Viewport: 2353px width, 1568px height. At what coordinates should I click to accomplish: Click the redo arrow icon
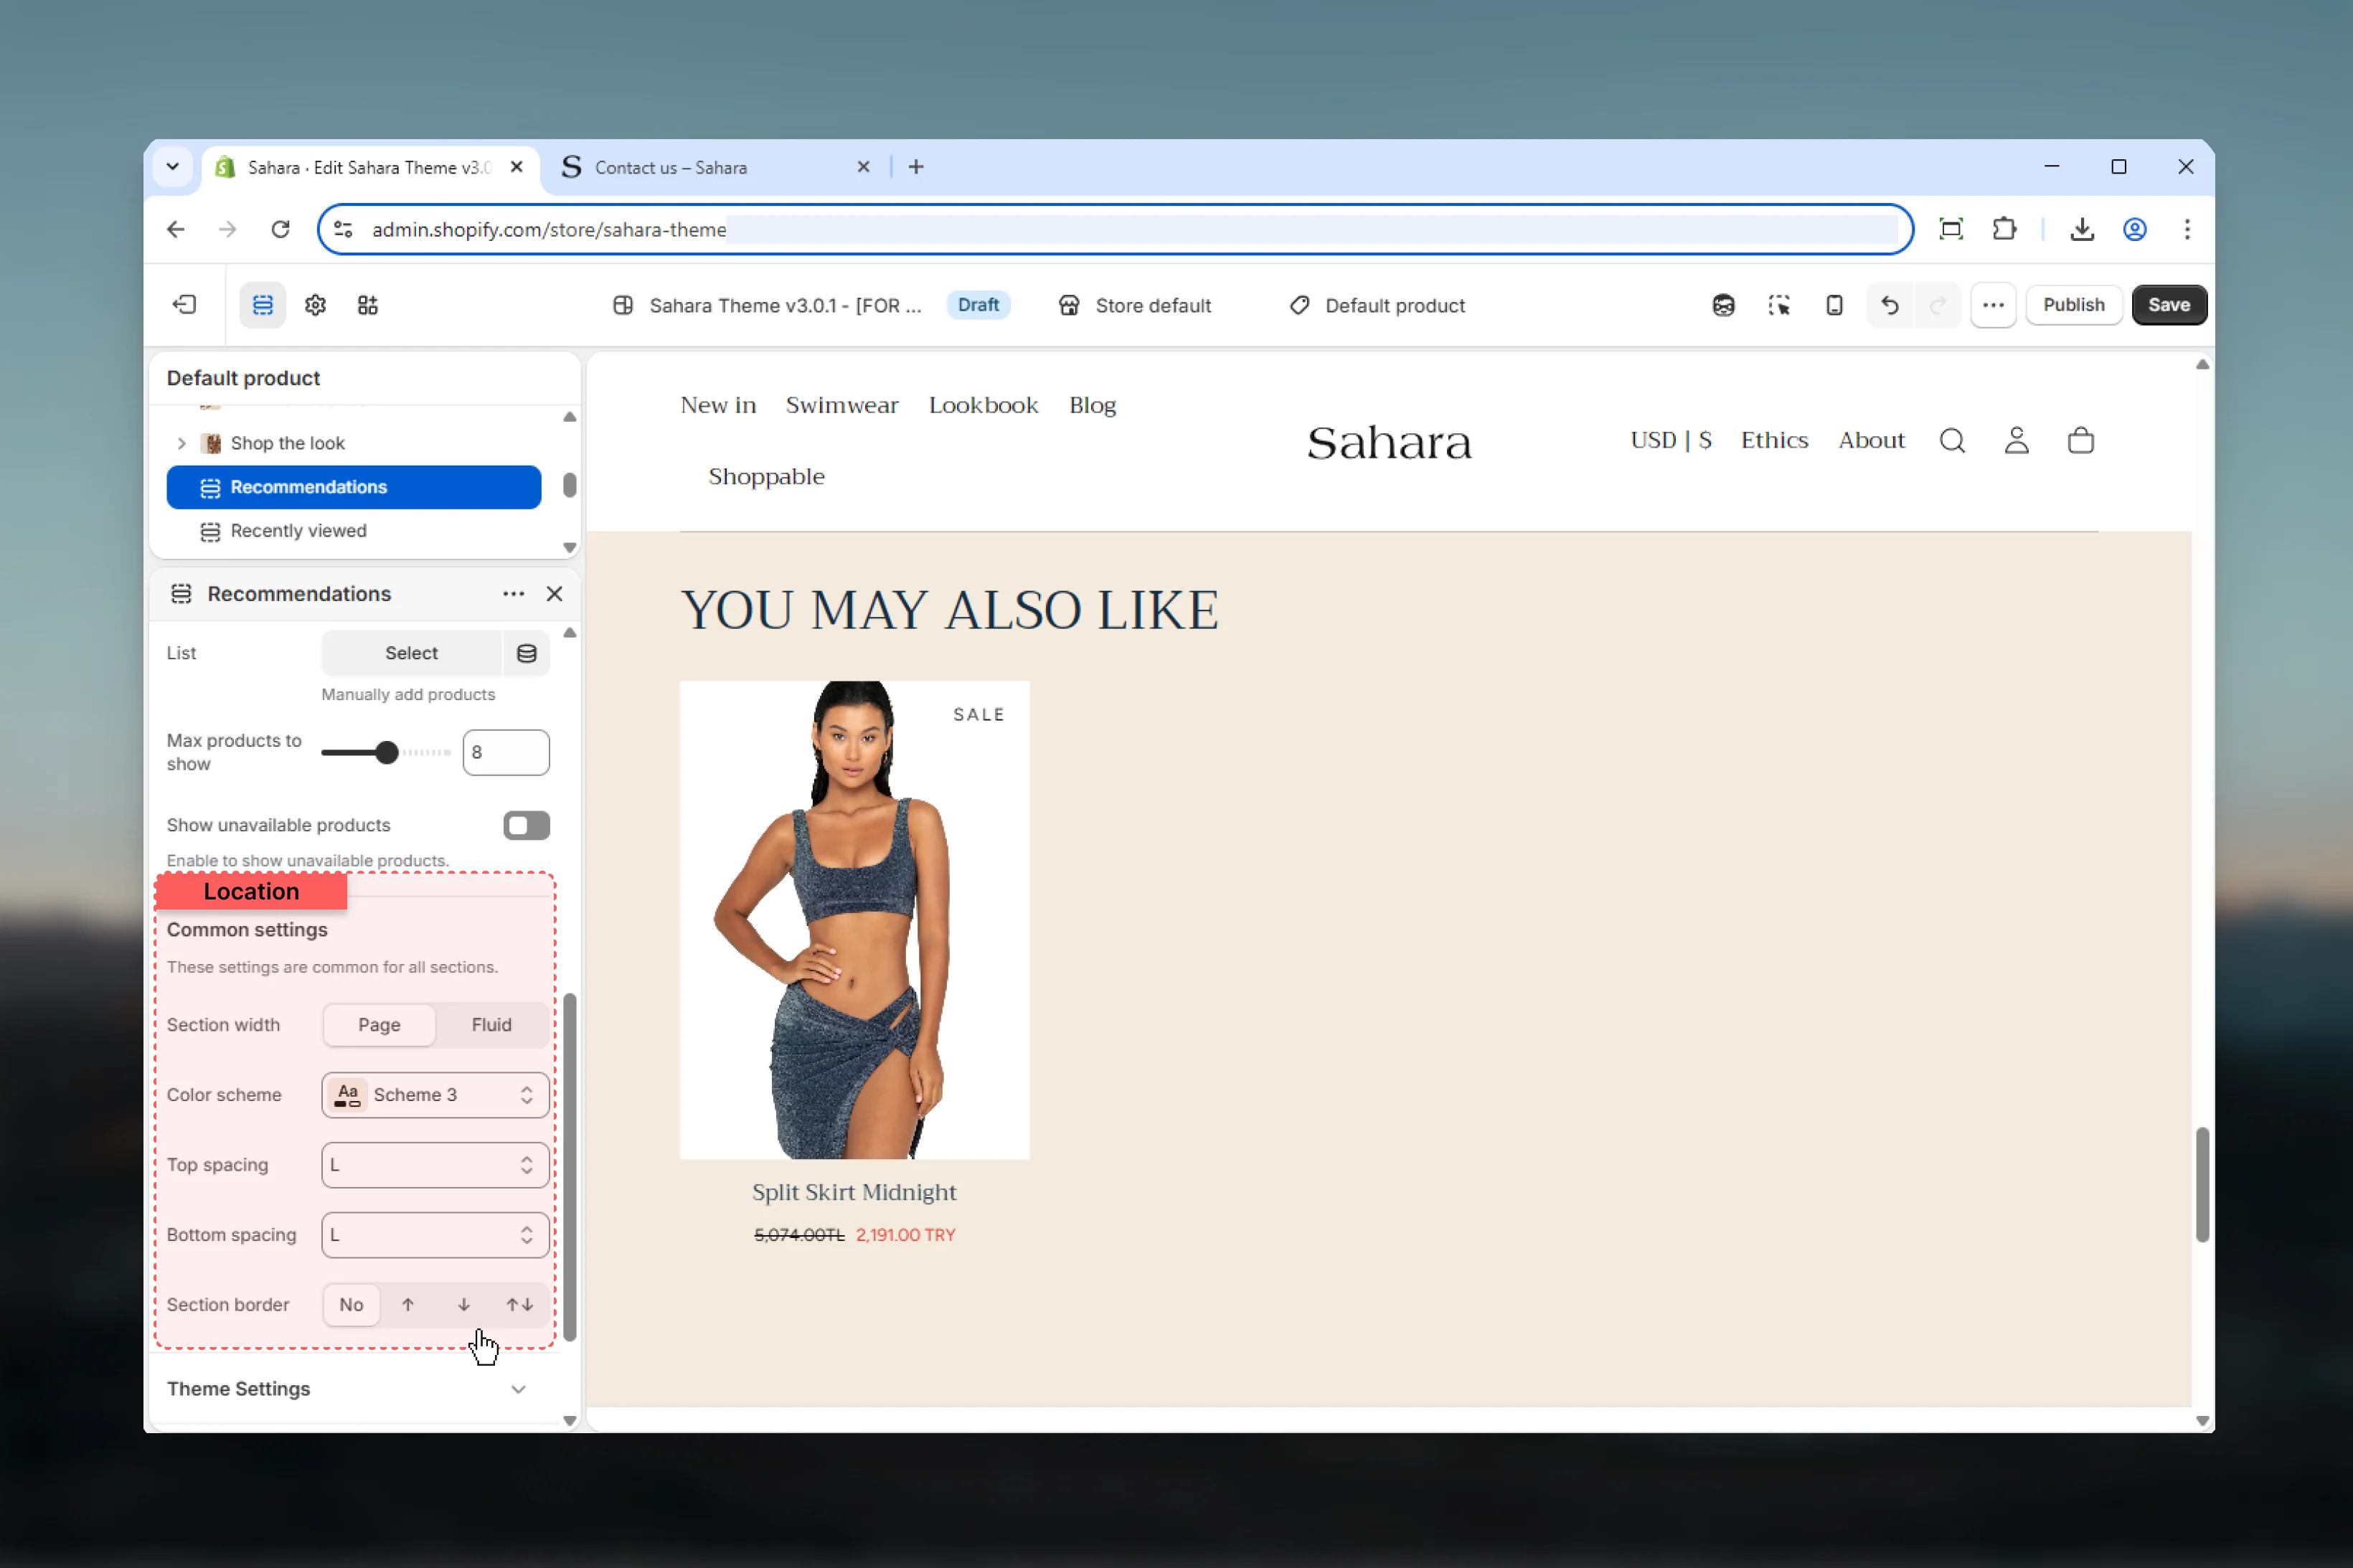click(x=1938, y=305)
